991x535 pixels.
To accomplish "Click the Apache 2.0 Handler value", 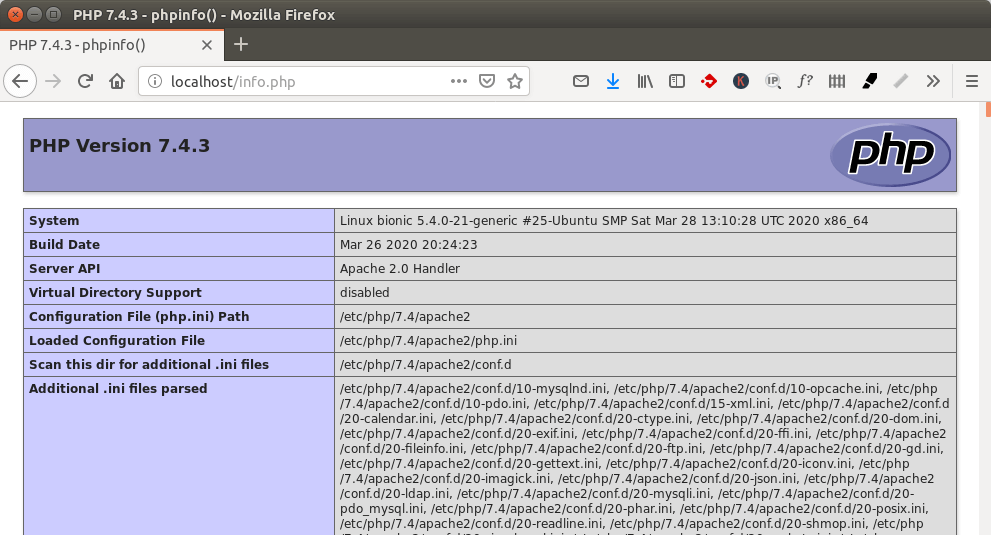I will (x=400, y=269).
